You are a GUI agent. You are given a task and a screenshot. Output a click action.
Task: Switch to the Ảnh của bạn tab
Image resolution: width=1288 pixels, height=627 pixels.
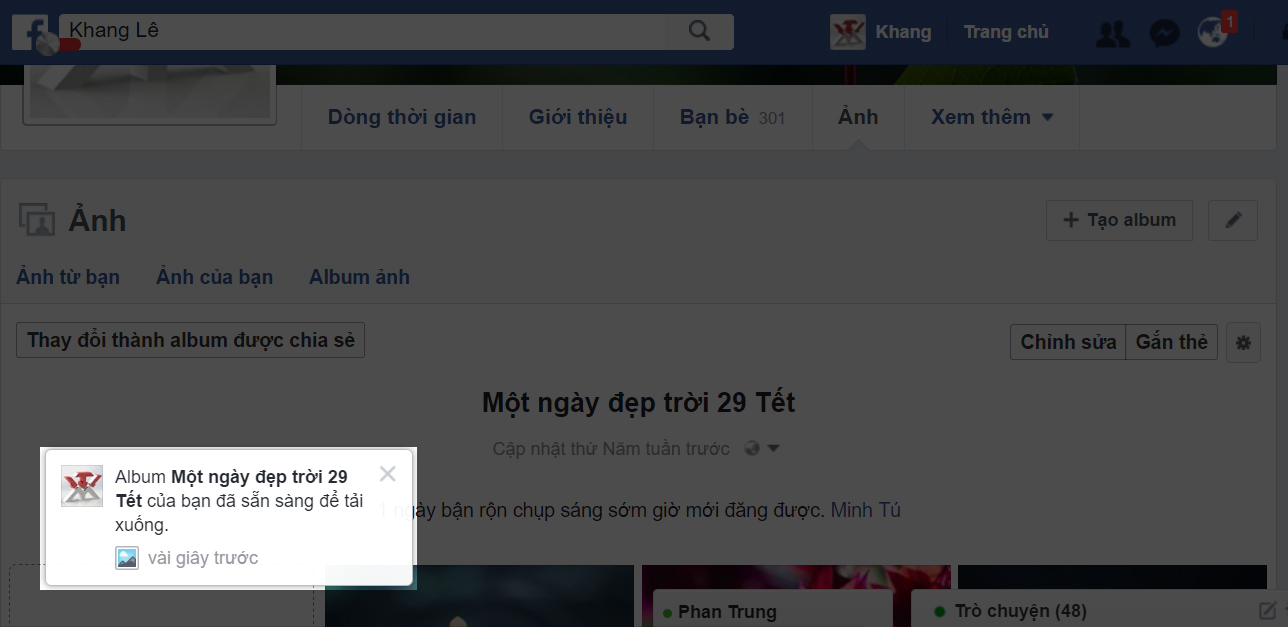coord(214,276)
